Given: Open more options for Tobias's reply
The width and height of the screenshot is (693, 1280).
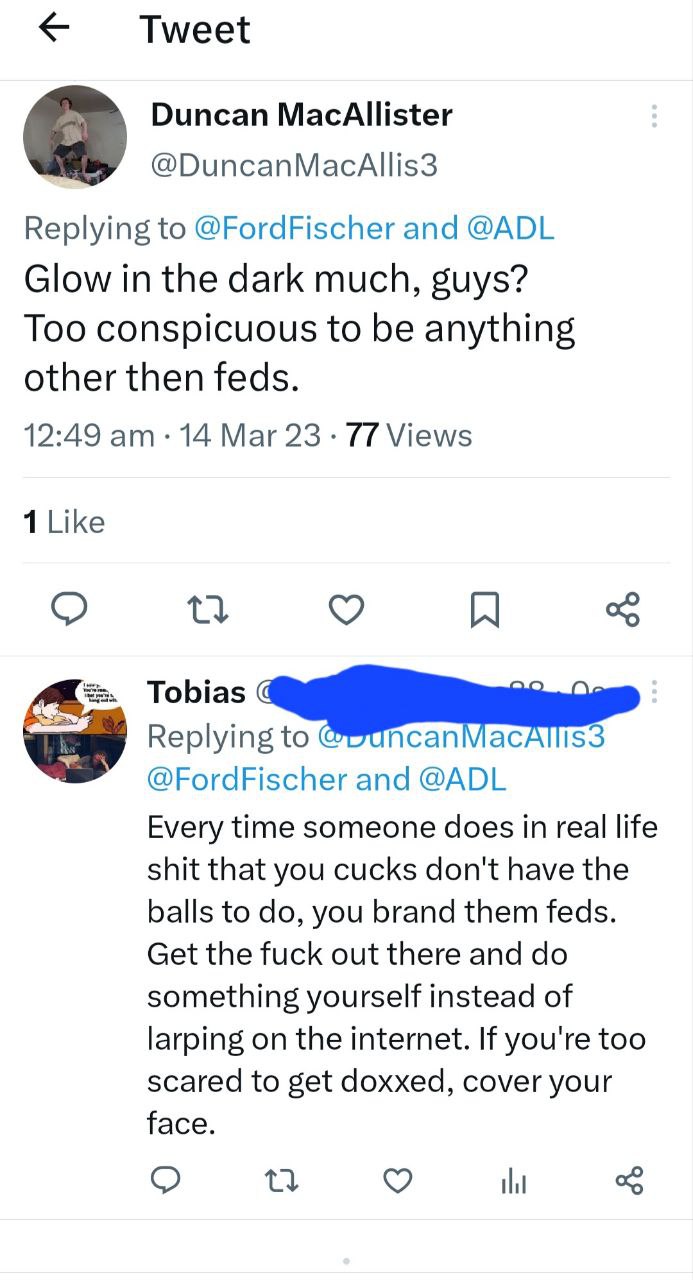Looking at the screenshot, I should point(654,692).
